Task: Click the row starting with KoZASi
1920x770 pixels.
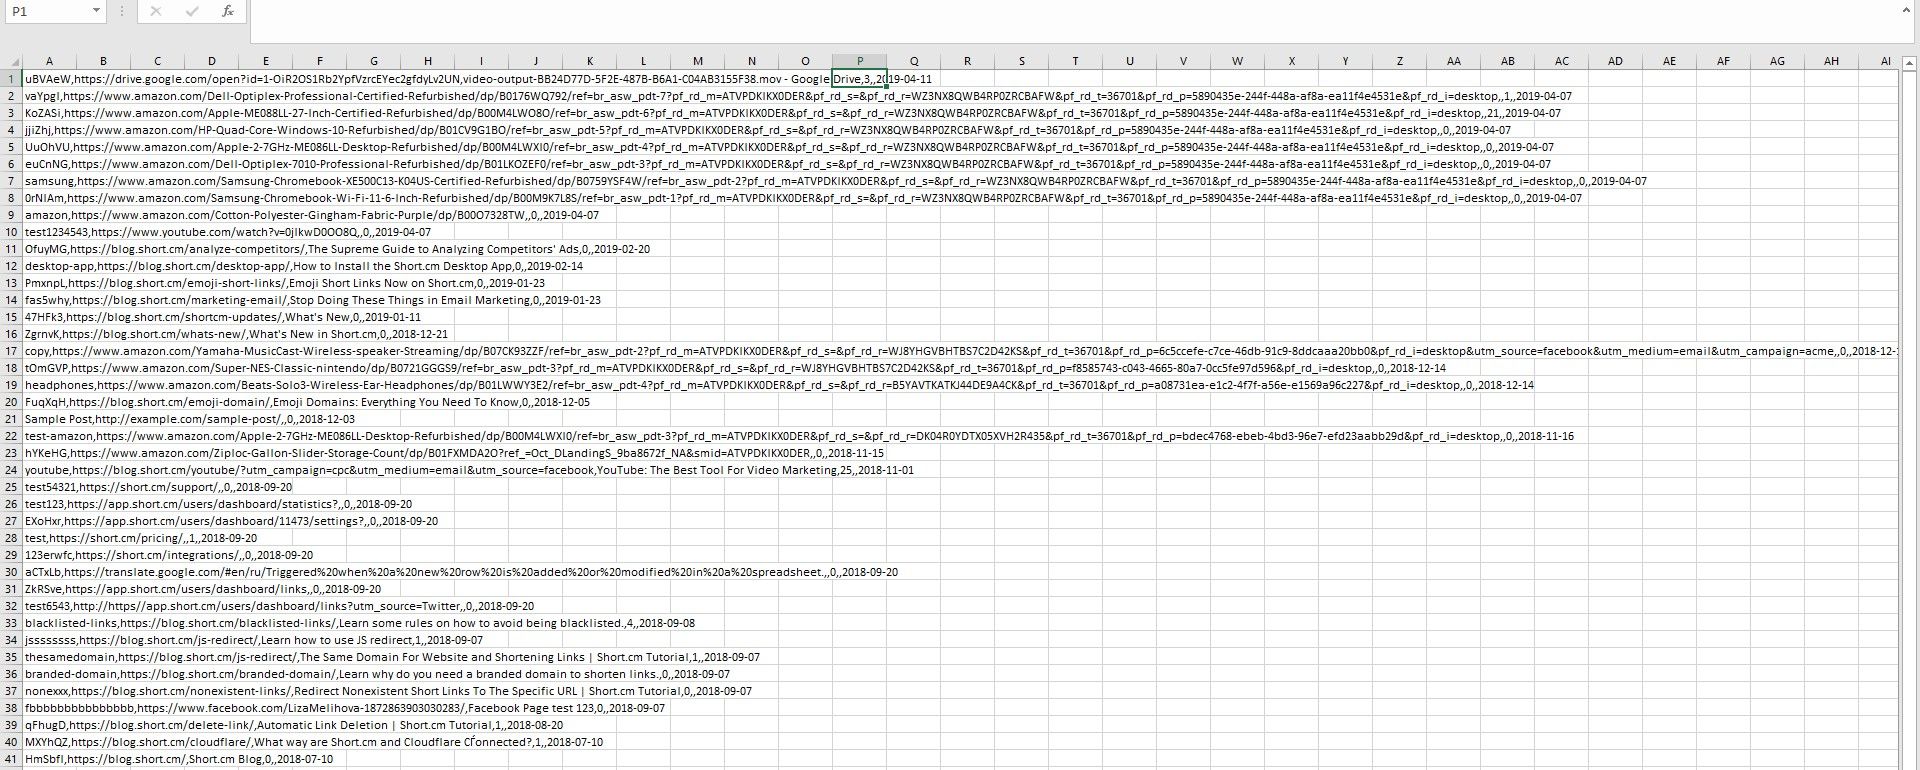Action: click(793, 113)
